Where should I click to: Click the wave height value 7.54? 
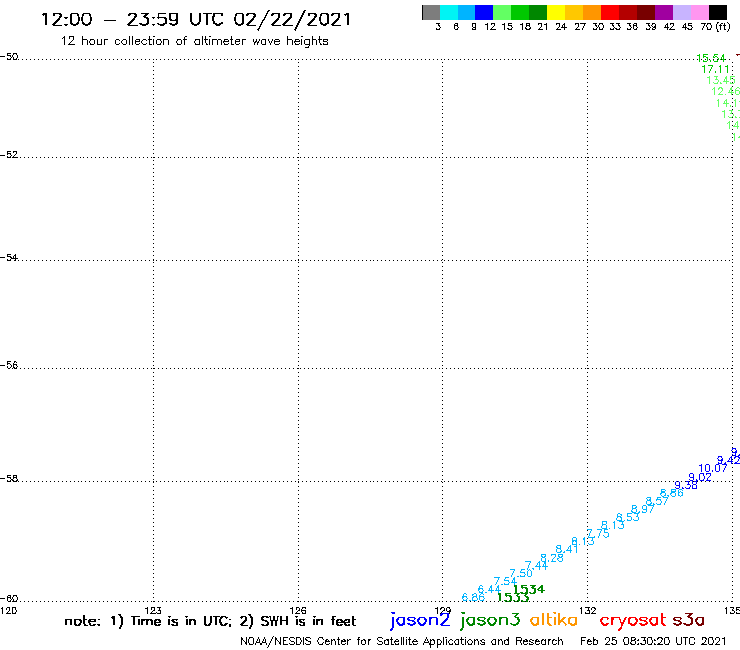tap(505, 581)
